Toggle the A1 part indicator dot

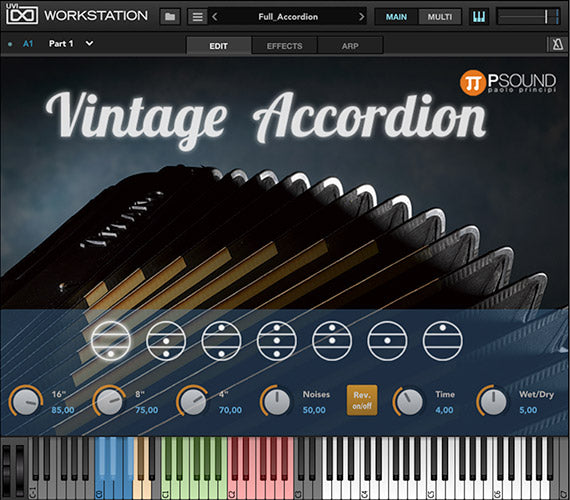click(10, 44)
